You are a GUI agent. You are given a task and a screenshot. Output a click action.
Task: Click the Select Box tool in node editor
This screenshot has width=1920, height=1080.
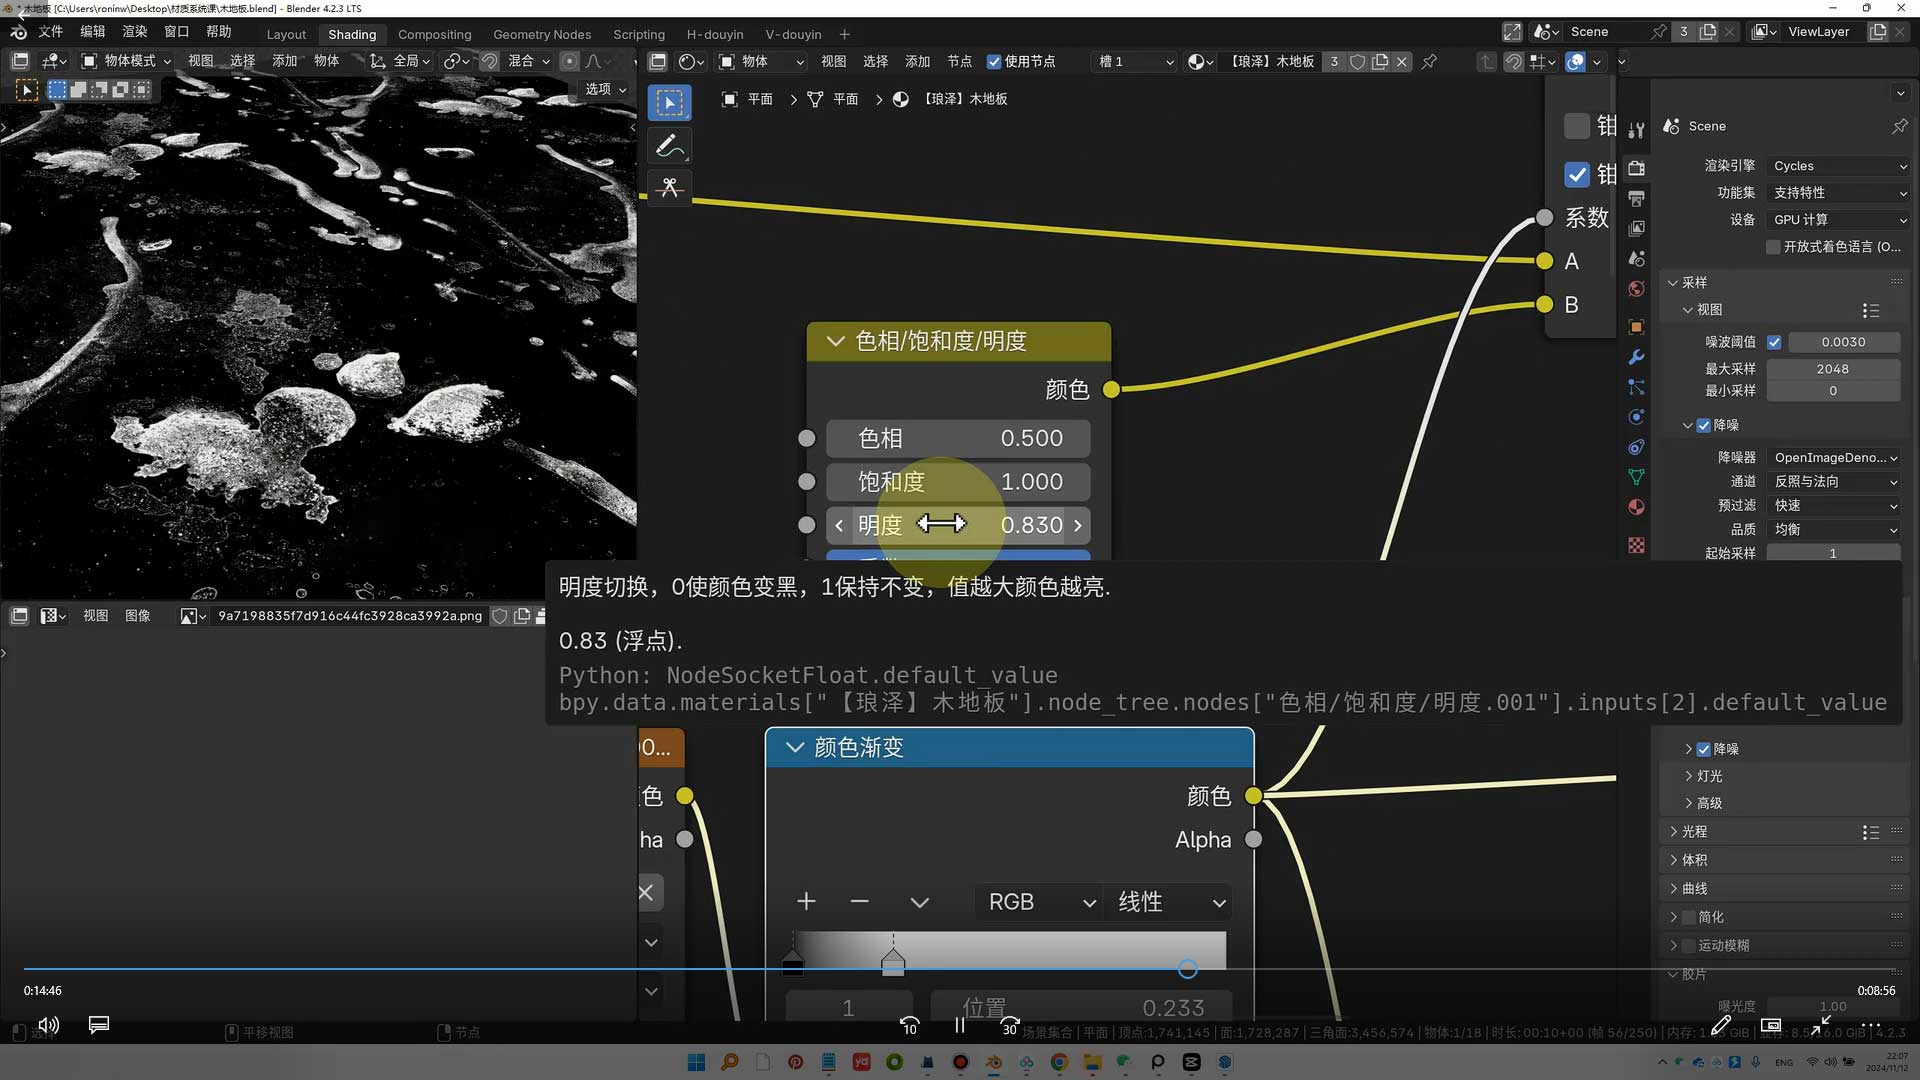coord(669,102)
